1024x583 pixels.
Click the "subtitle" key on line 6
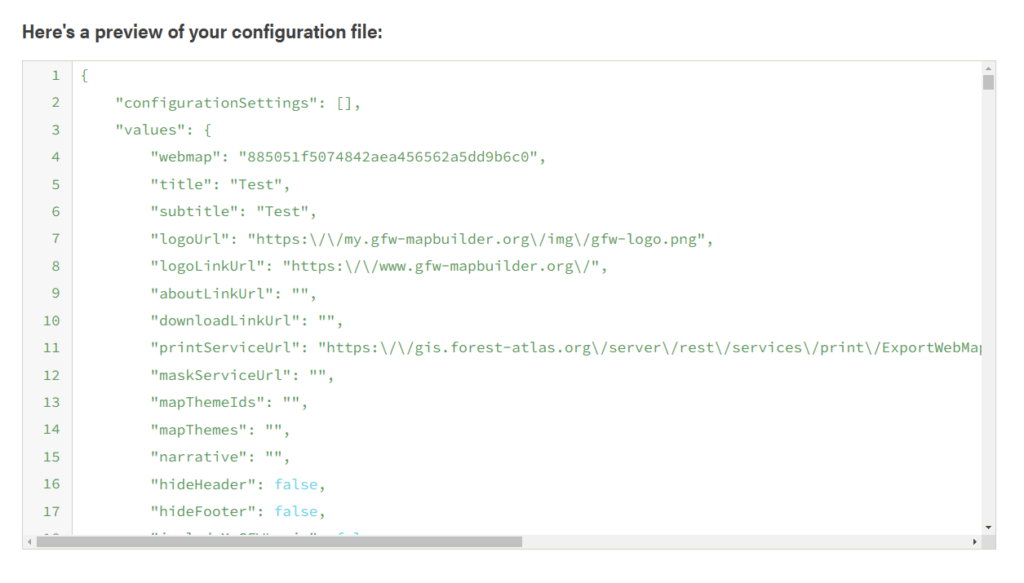tap(194, 212)
